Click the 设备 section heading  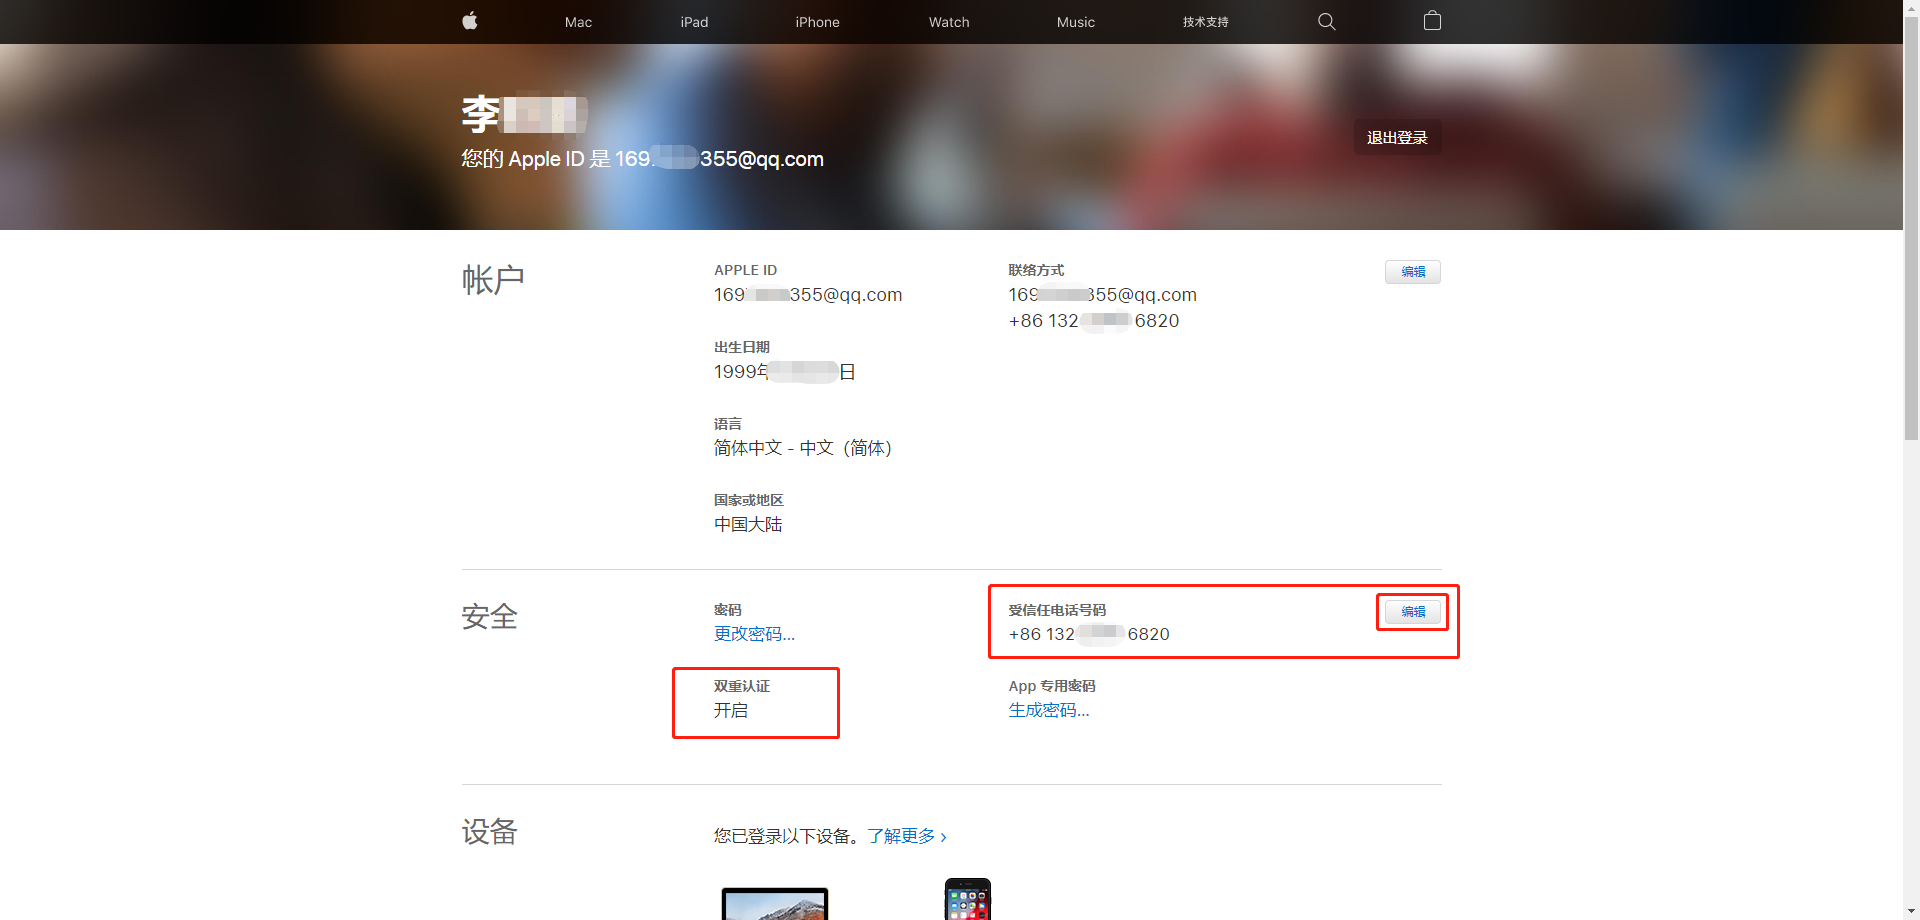(x=490, y=832)
